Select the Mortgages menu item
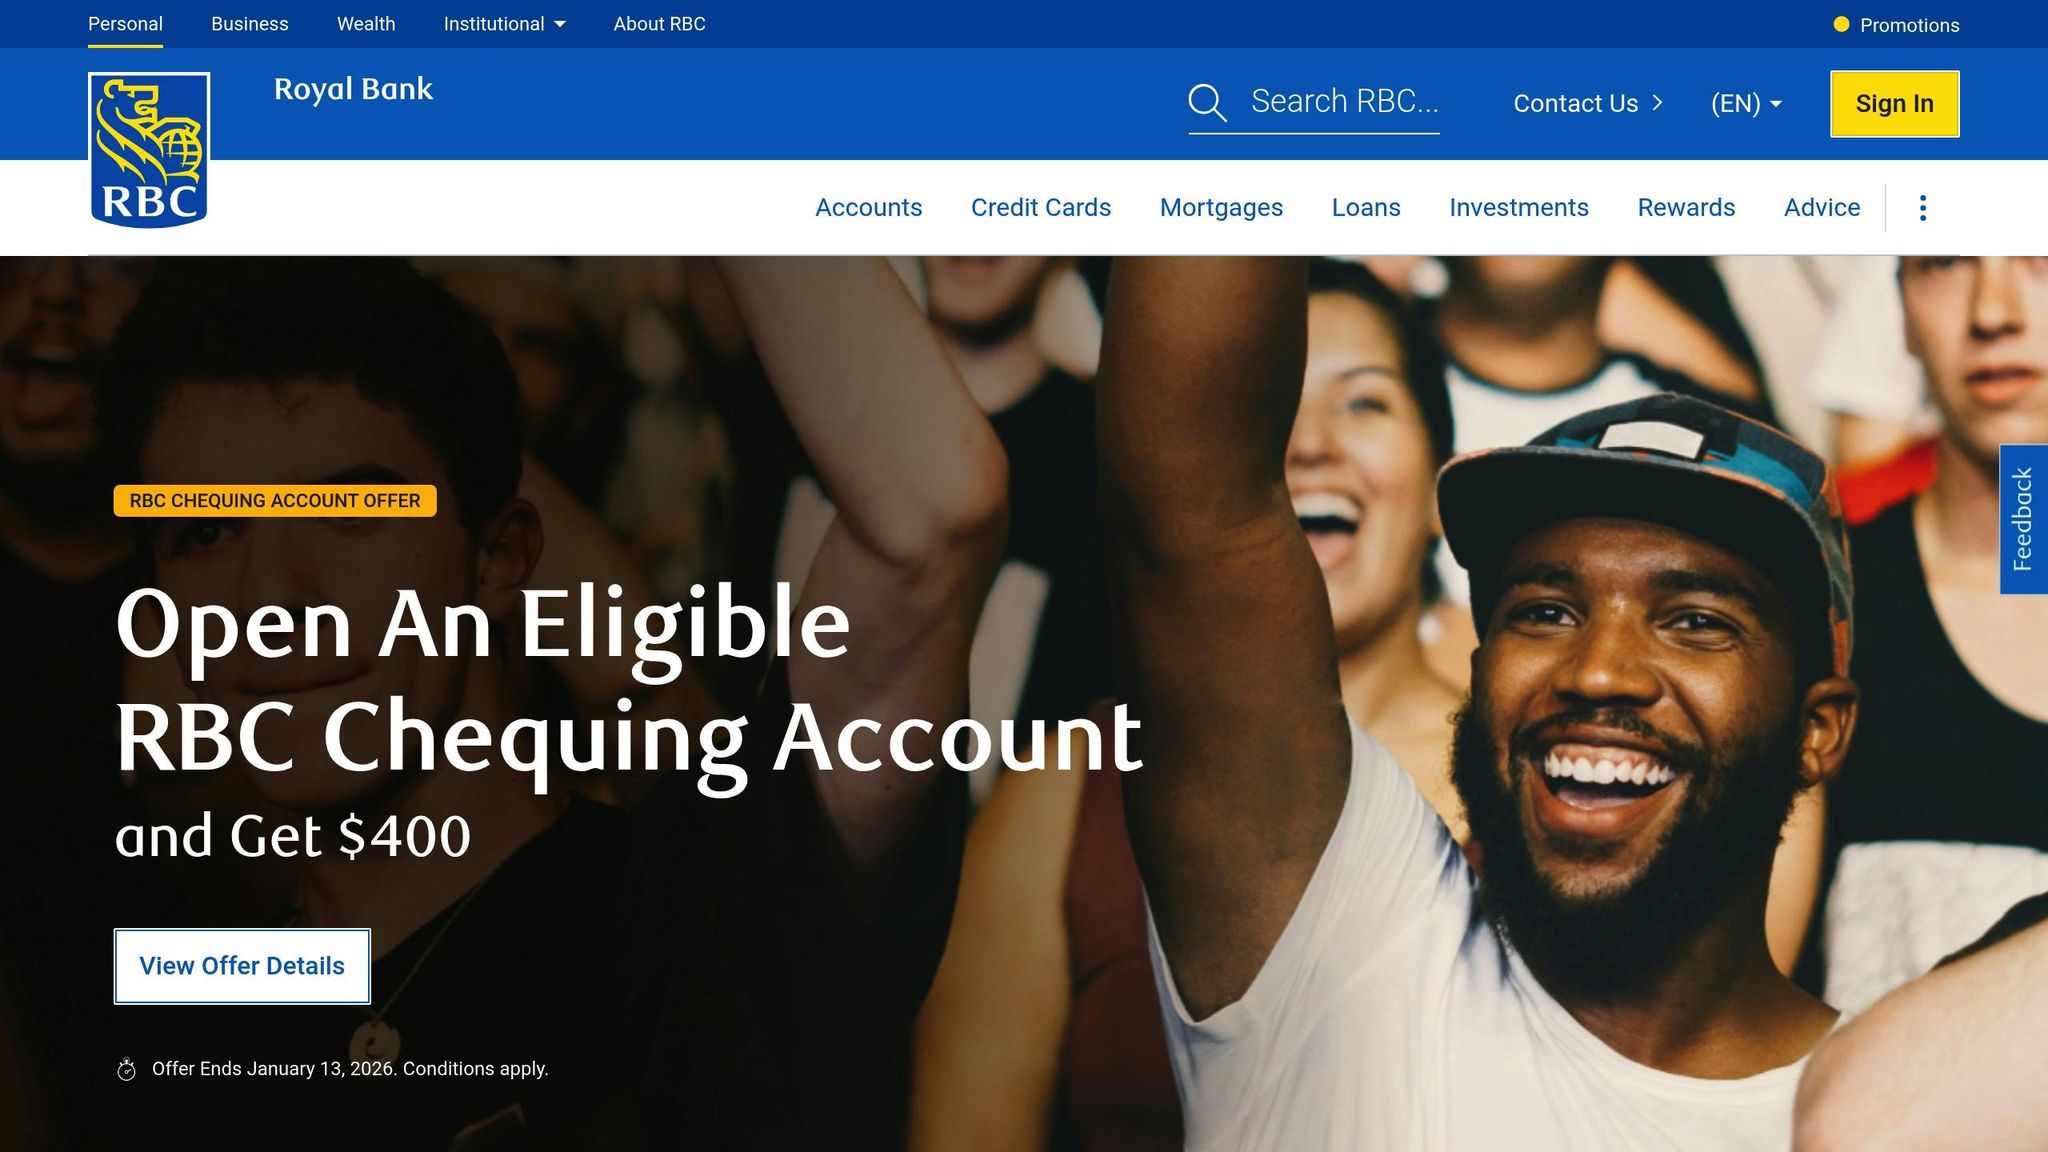 (1221, 207)
